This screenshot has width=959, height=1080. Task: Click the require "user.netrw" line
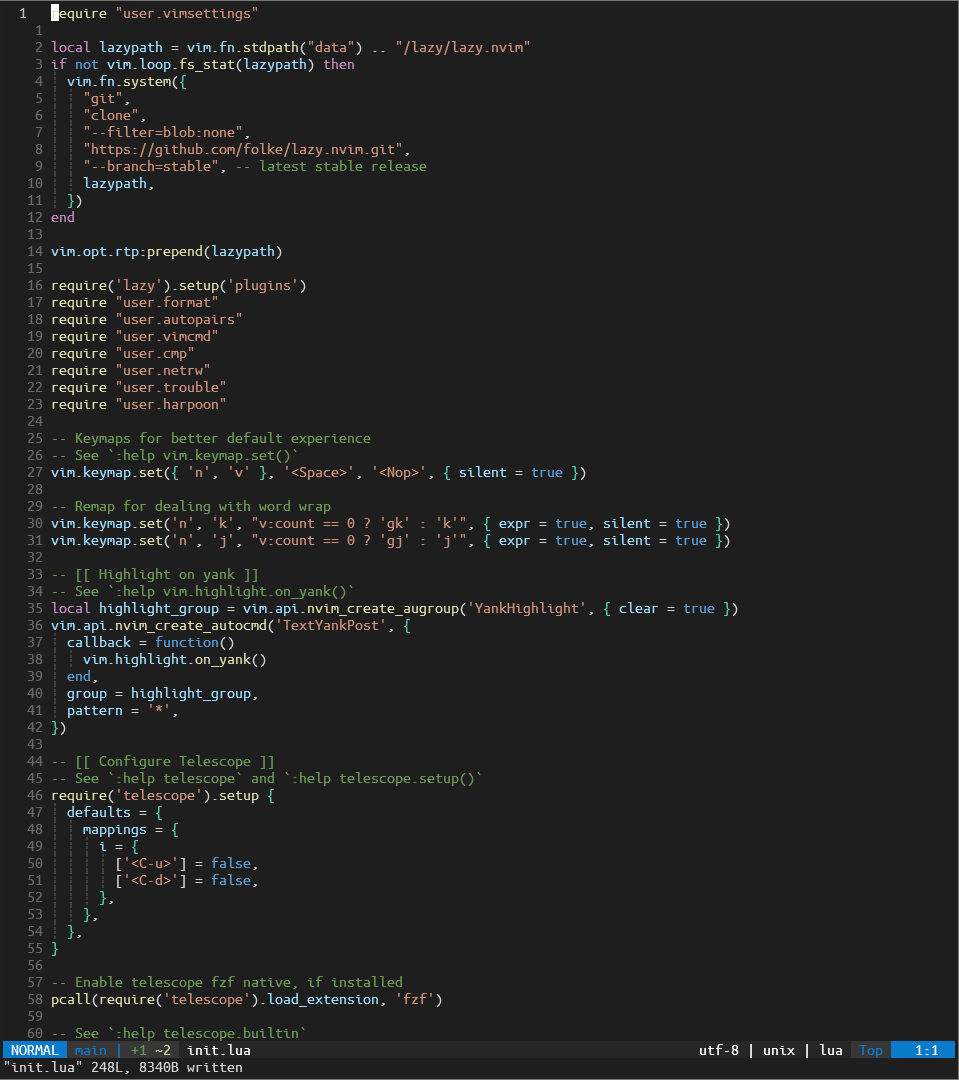point(130,370)
